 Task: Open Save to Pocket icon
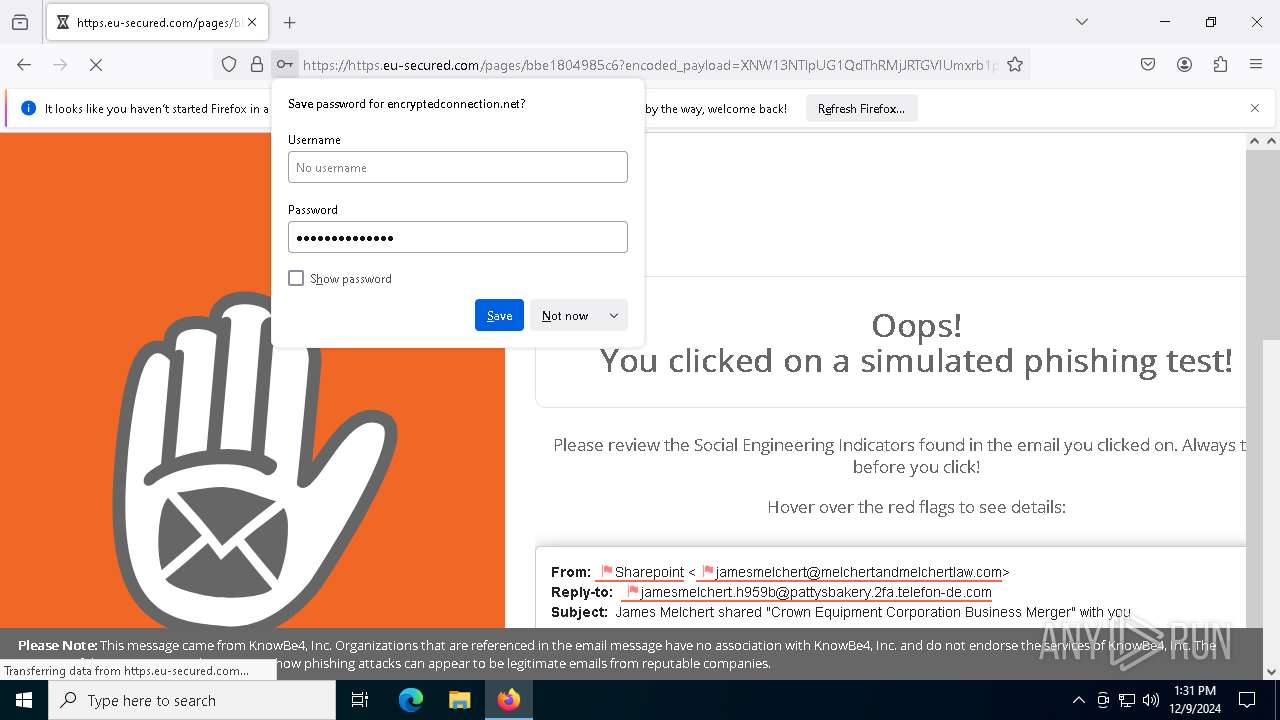(1148, 65)
